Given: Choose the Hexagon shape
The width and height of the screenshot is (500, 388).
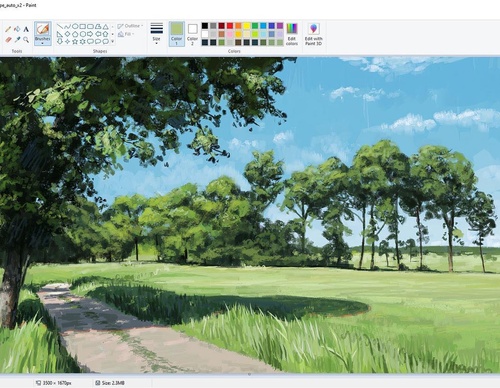Looking at the screenshot, I should click(82, 34).
